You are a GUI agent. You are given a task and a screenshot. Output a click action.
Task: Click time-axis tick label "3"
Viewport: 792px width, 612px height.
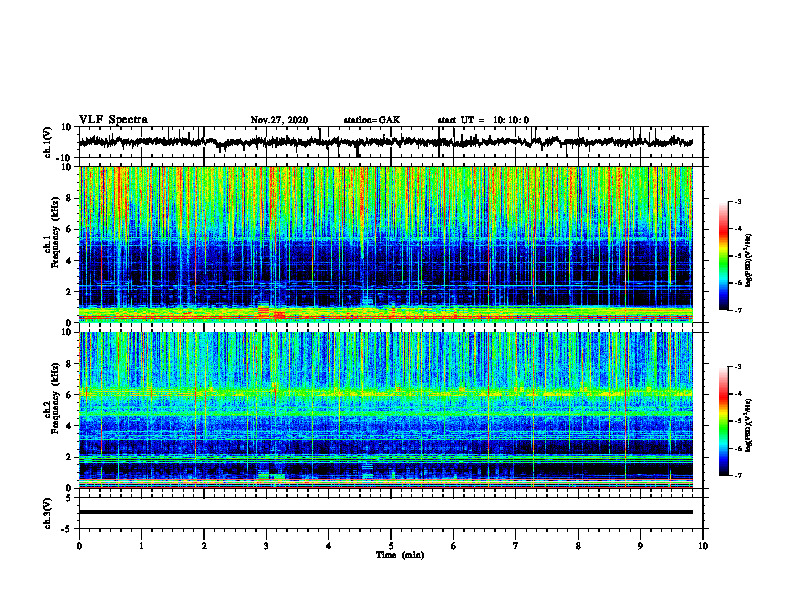tap(266, 546)
